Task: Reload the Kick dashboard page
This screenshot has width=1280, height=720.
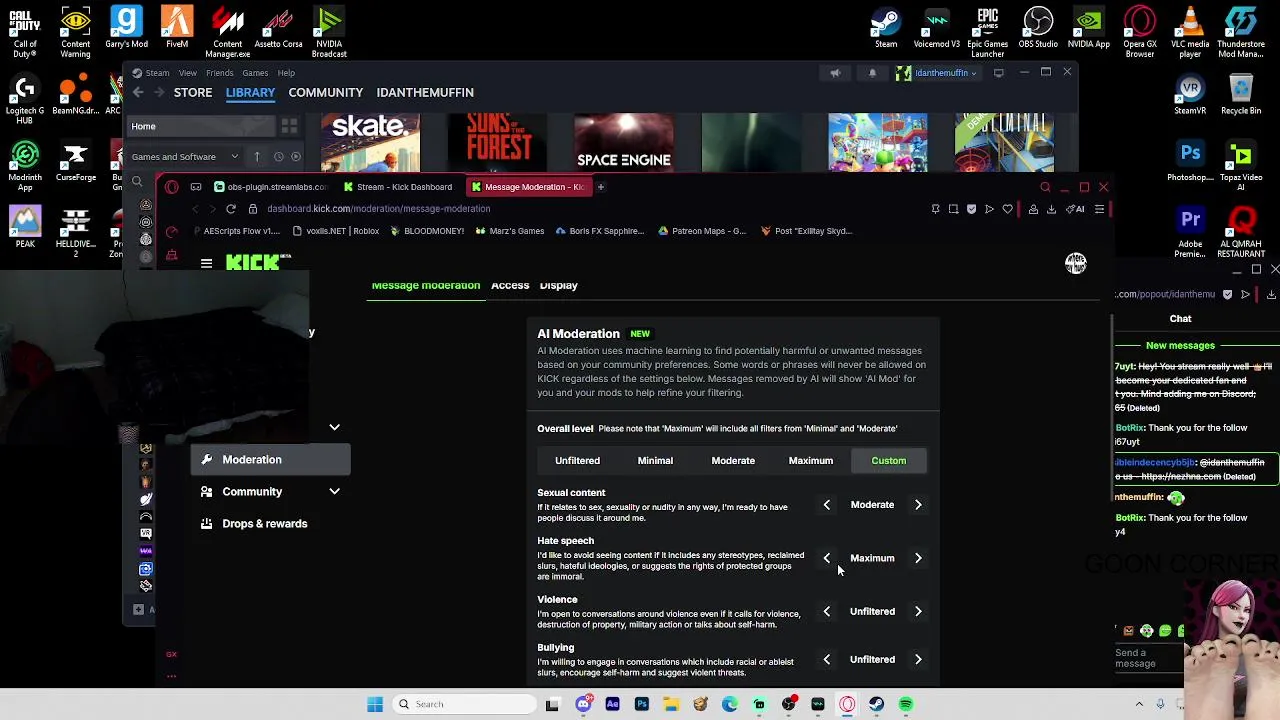Action: [x=231, y=209]
